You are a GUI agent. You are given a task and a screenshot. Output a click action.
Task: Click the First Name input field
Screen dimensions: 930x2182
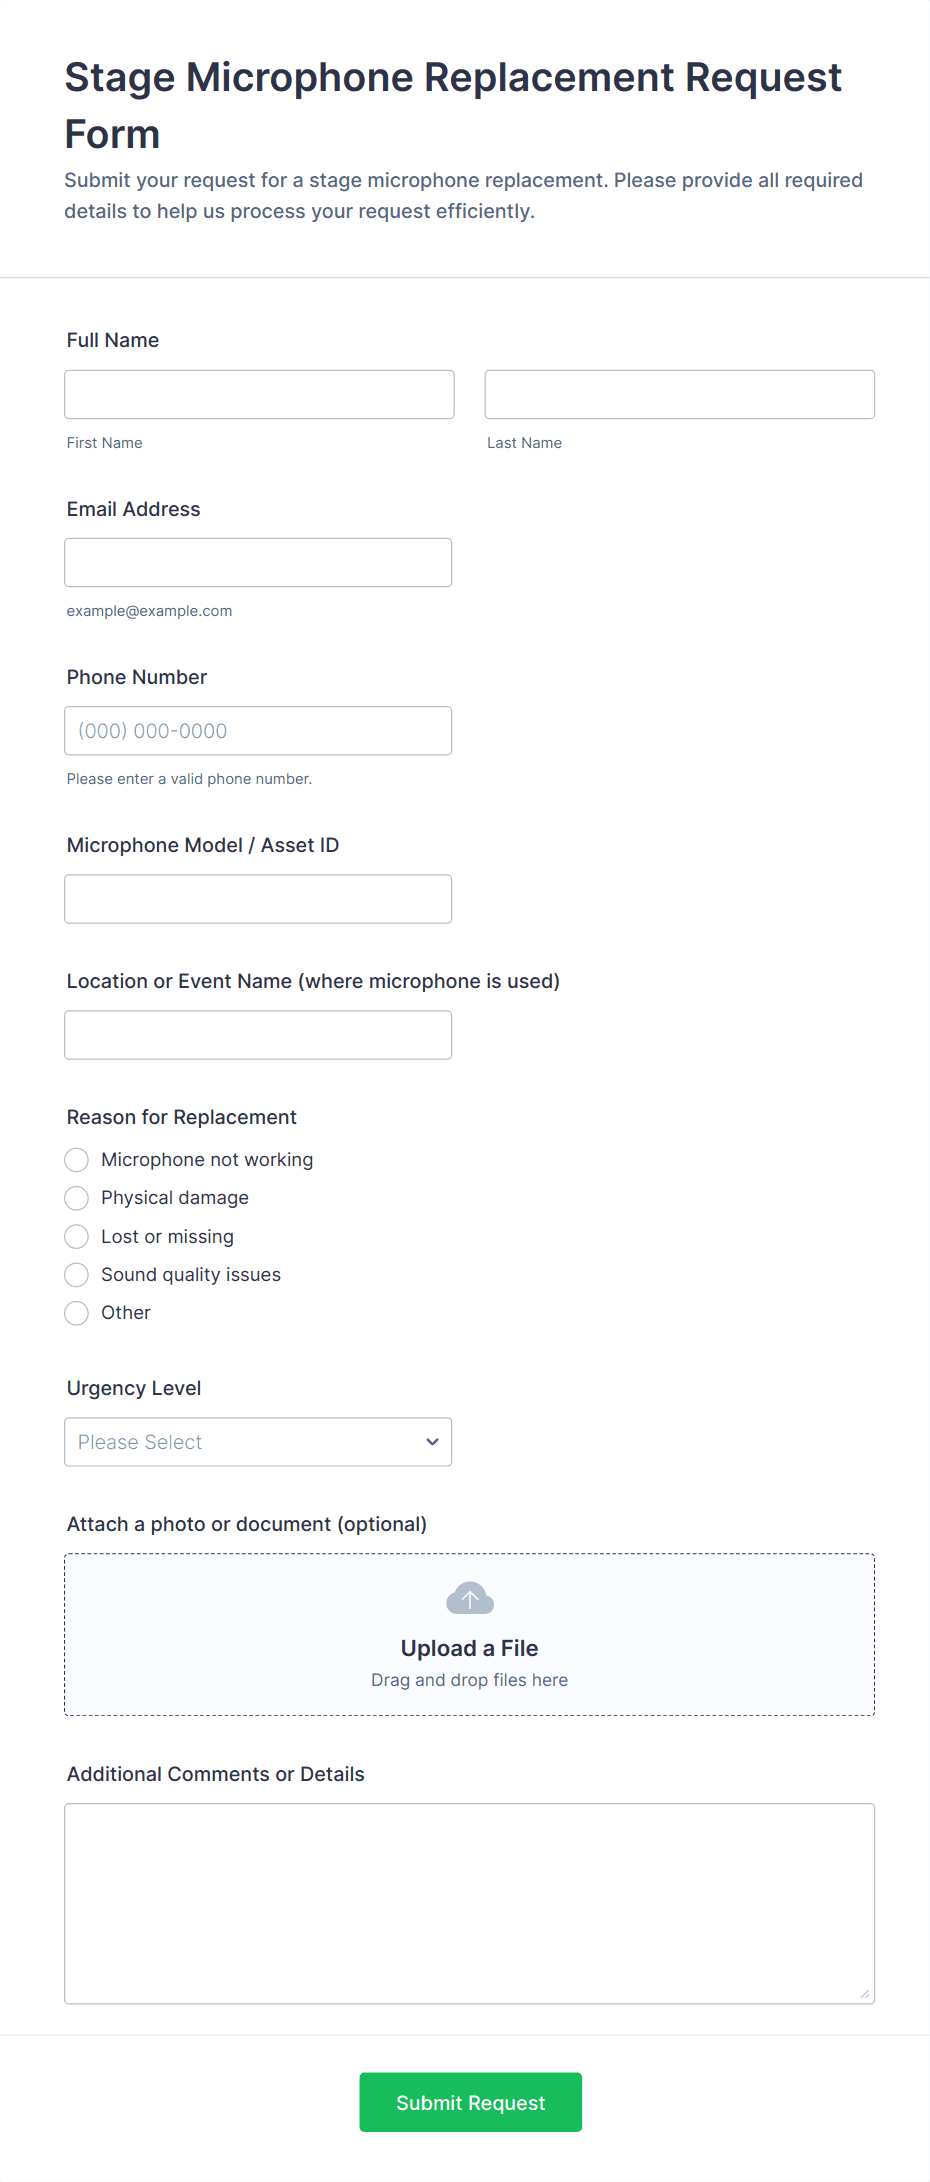tap(258, 394)
